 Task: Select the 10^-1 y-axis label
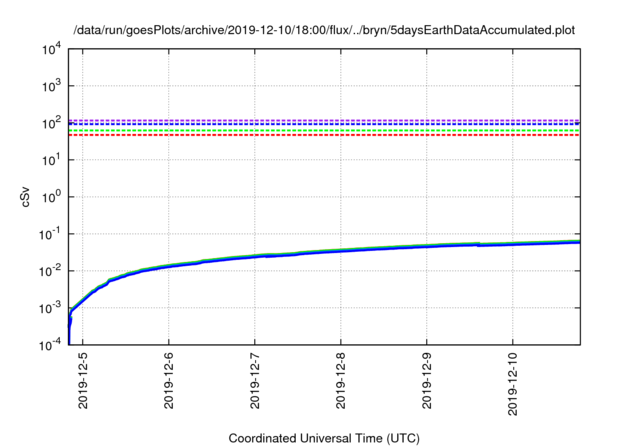tap(50, 234)
